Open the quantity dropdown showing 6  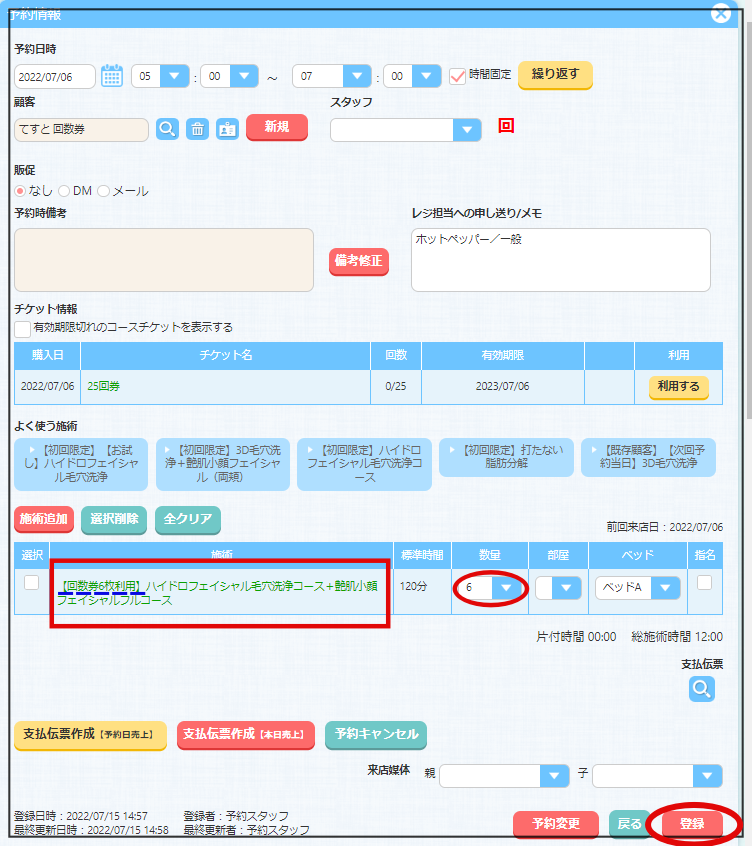(x=508, y=588)
